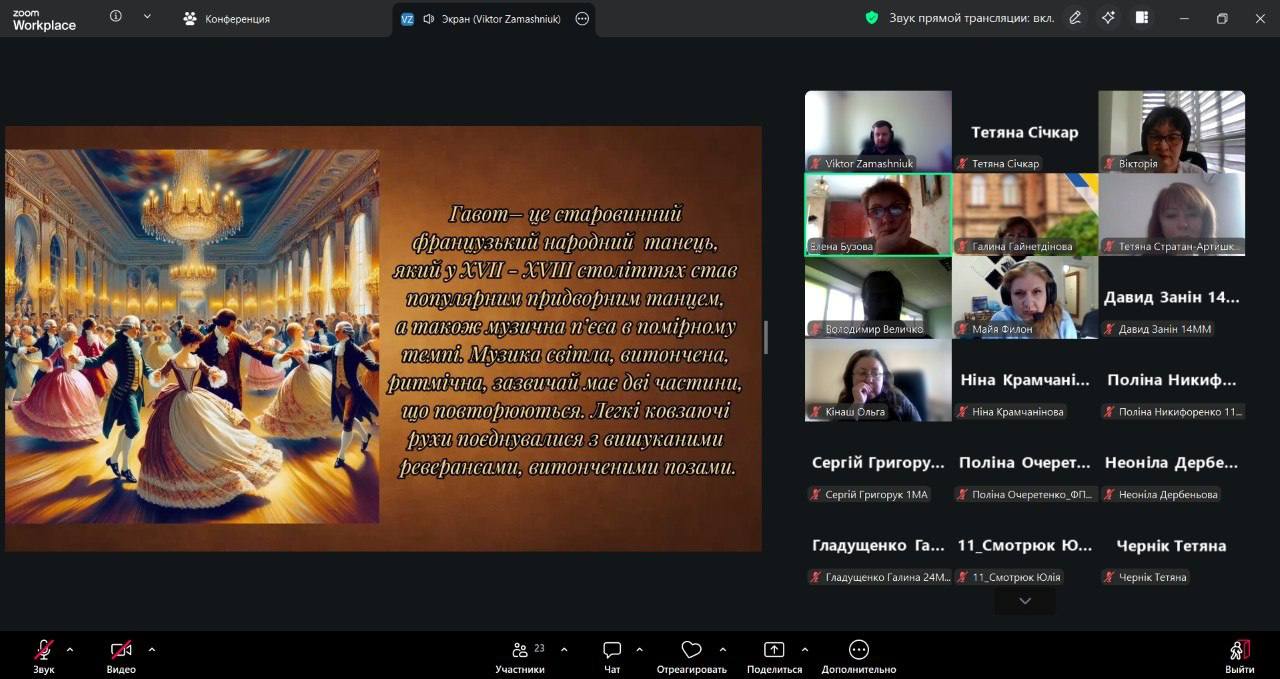Image resolution: width=1280 pixels, height=679 pixels.
Task: Open the Участники participants panel
Action: (521, 651)
